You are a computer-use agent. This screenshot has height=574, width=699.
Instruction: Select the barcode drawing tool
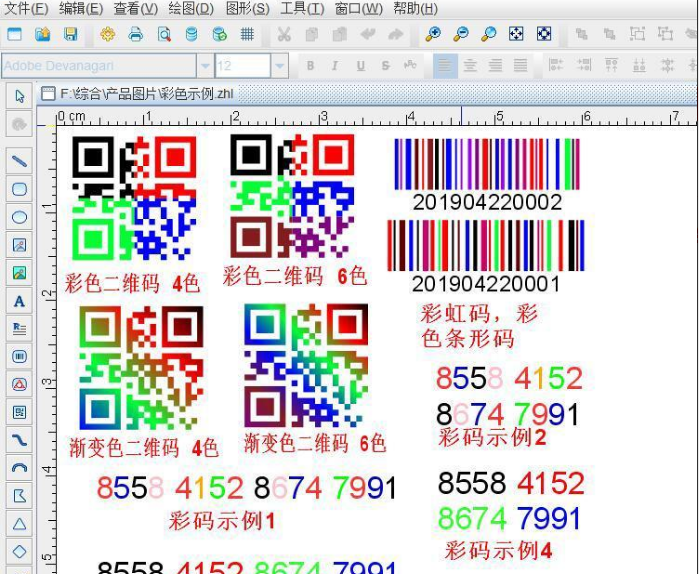(18, 356)
